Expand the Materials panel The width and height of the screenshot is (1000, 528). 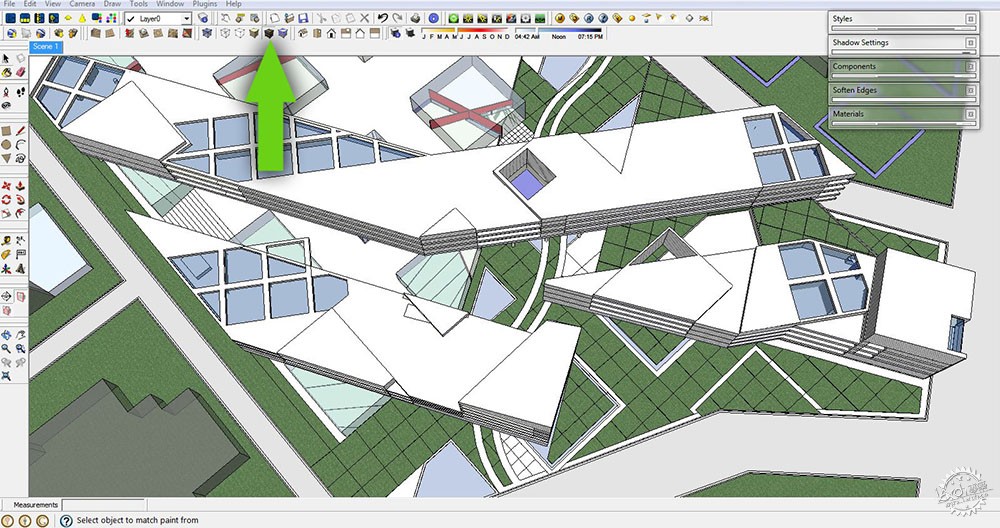[971, 114]
